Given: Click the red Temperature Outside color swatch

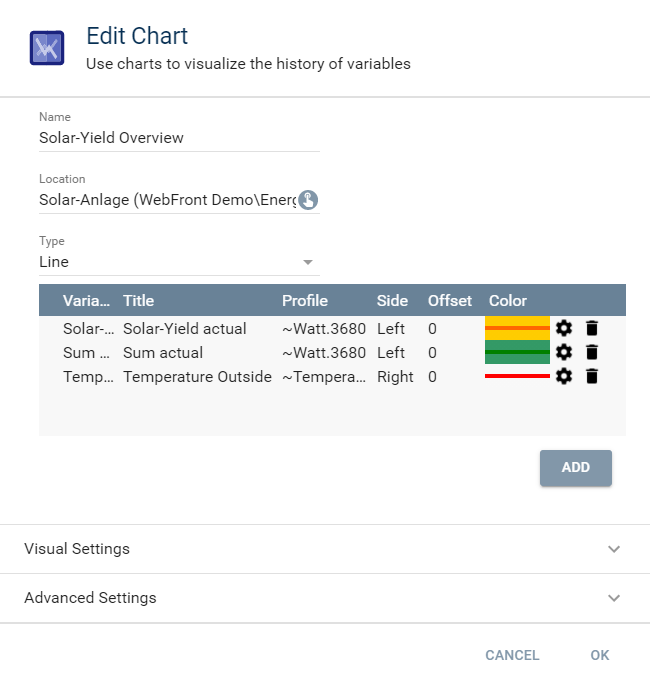Looking at the screenshot, I should click(x=517, y=376).
